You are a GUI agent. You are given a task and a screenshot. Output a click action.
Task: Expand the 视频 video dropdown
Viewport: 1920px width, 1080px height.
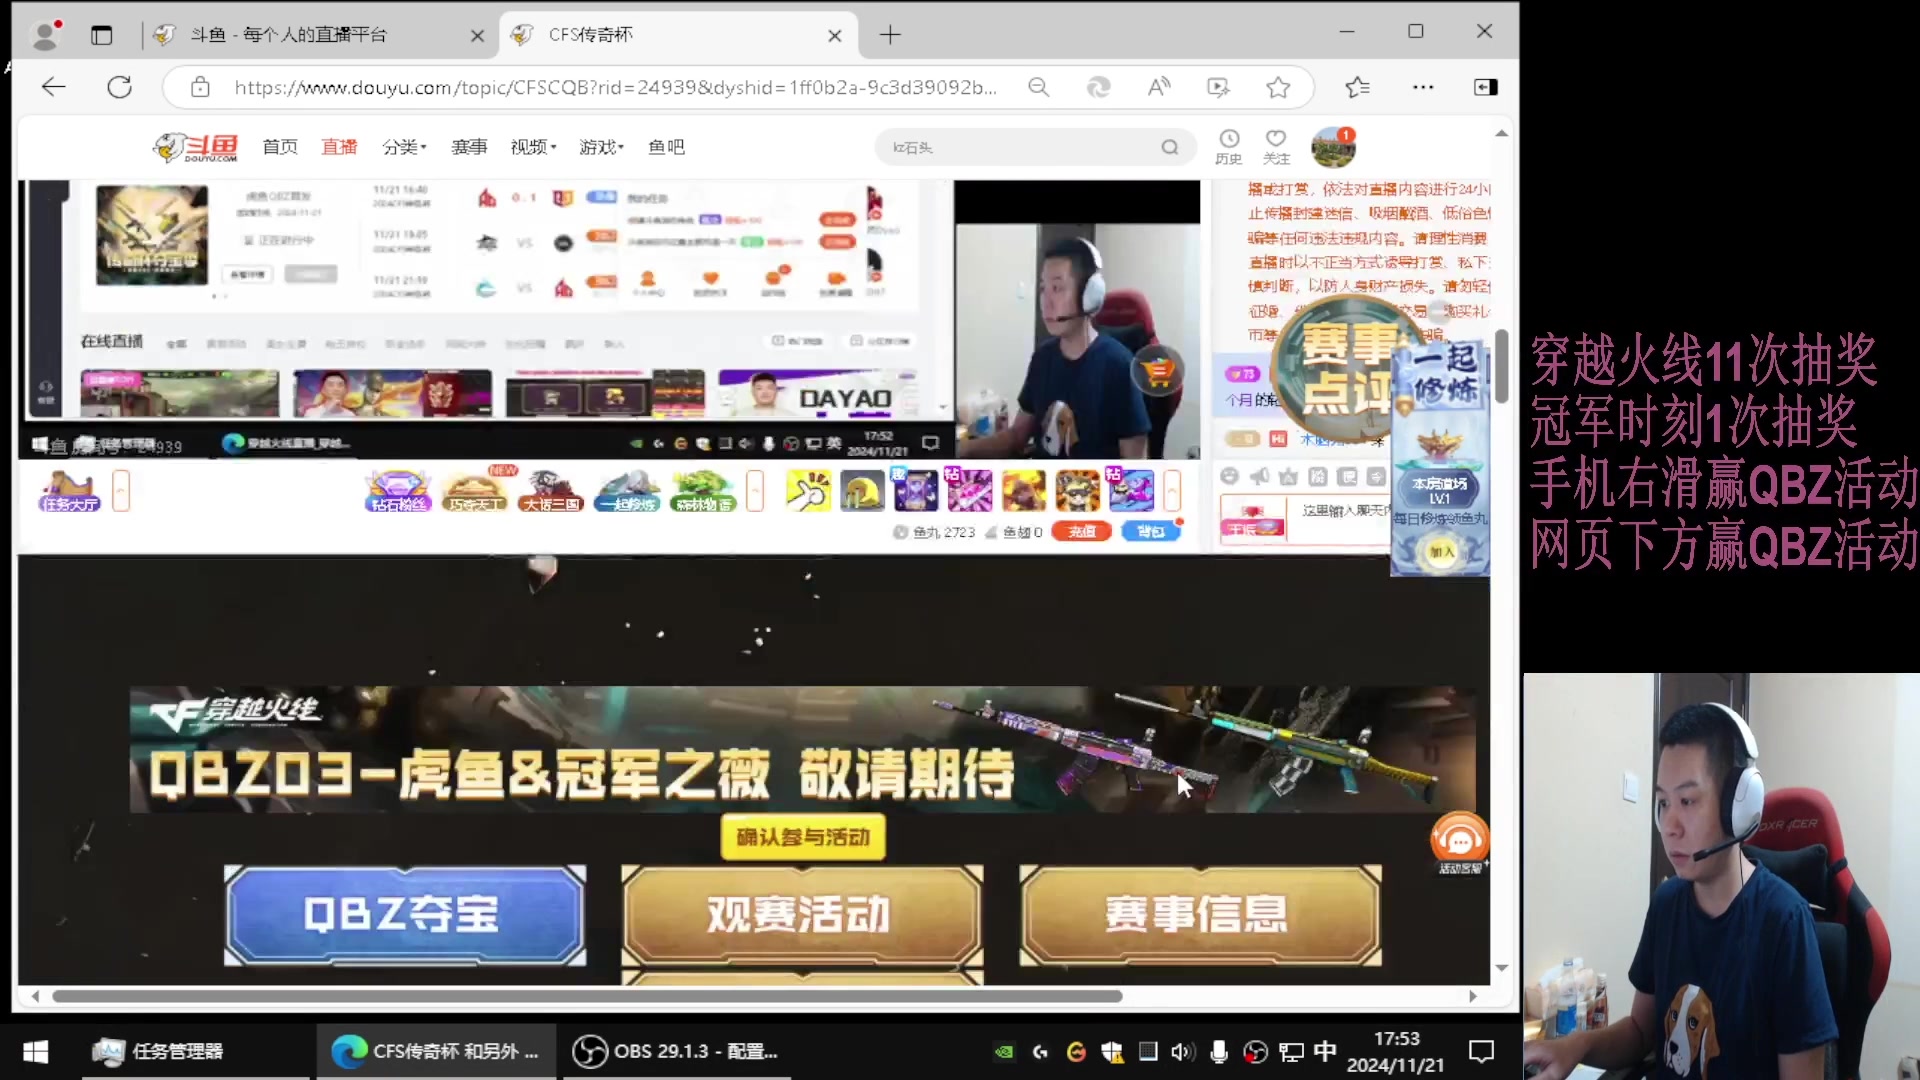pyautogui.click(x=533, y=147)
